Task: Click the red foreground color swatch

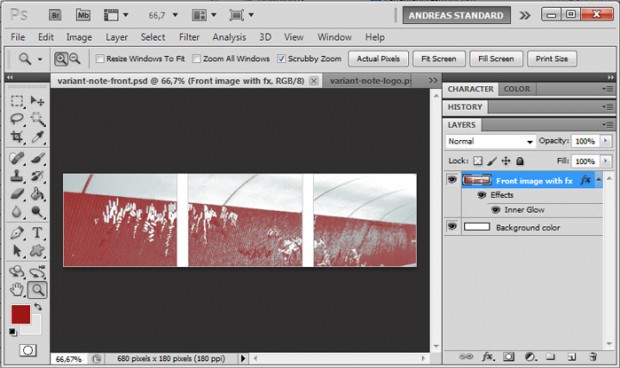Action: click(21, 314)
